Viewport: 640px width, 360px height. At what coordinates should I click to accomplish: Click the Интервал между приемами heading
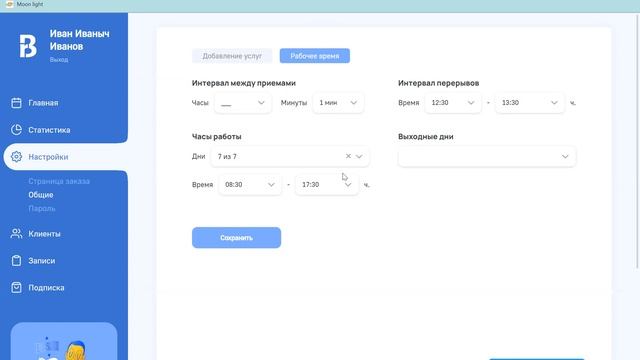pyautogui.click(x=244, y=83)
